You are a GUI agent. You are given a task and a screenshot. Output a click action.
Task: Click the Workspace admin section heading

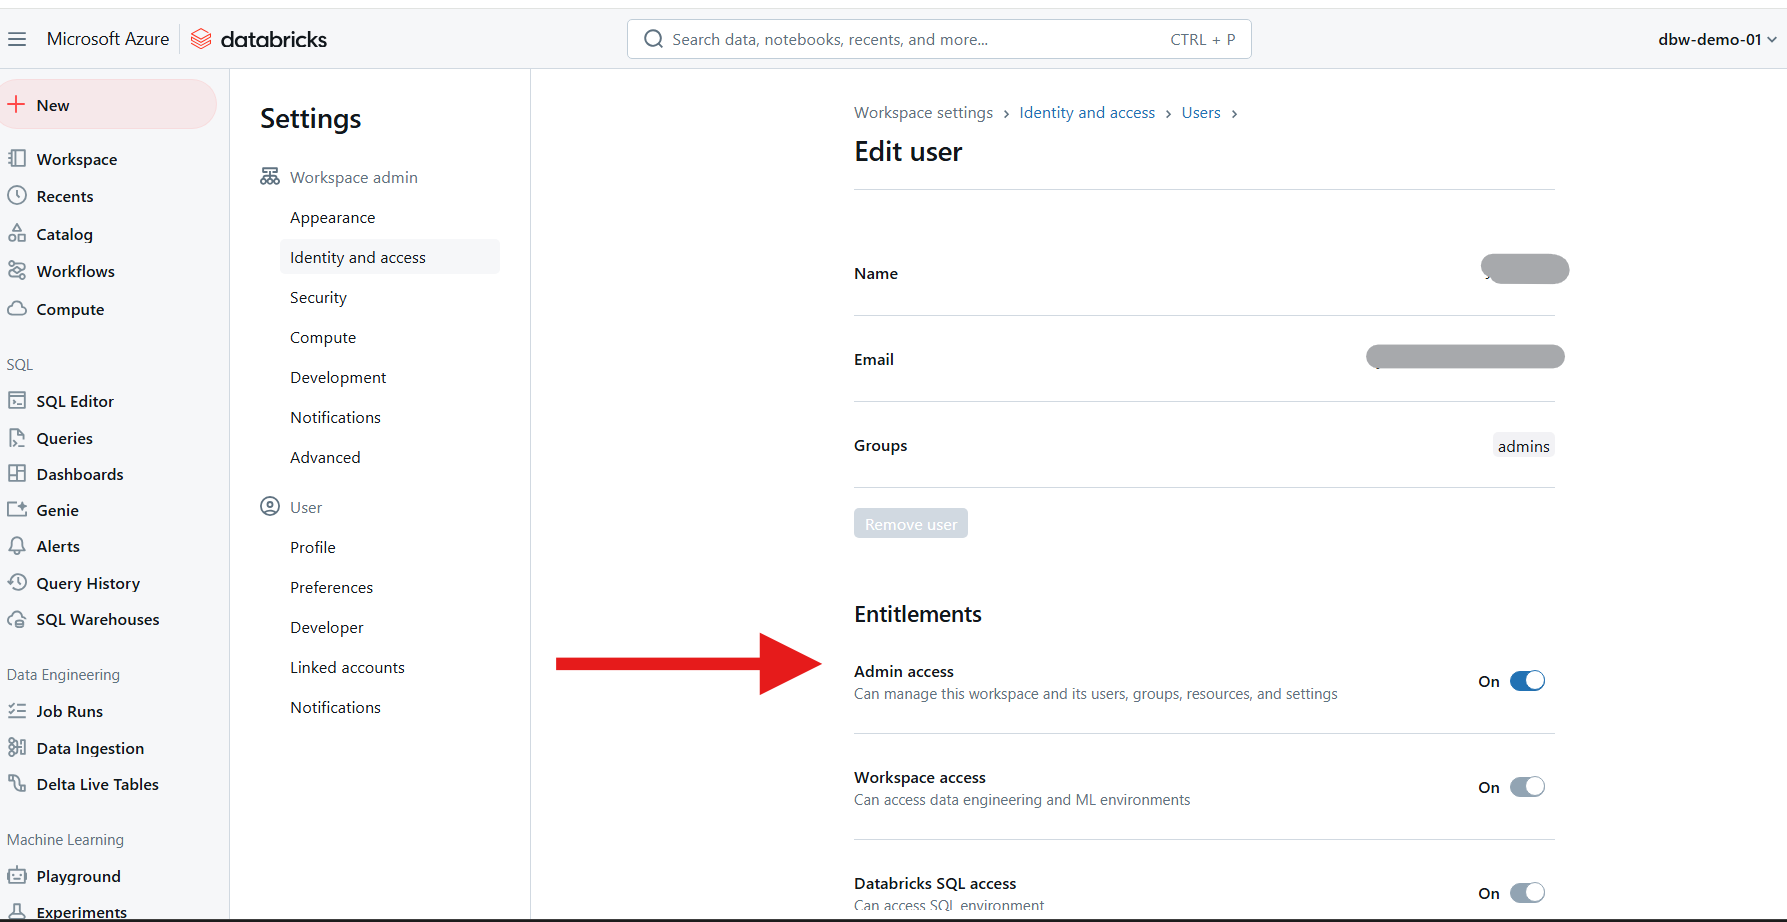tap(354, 177)
